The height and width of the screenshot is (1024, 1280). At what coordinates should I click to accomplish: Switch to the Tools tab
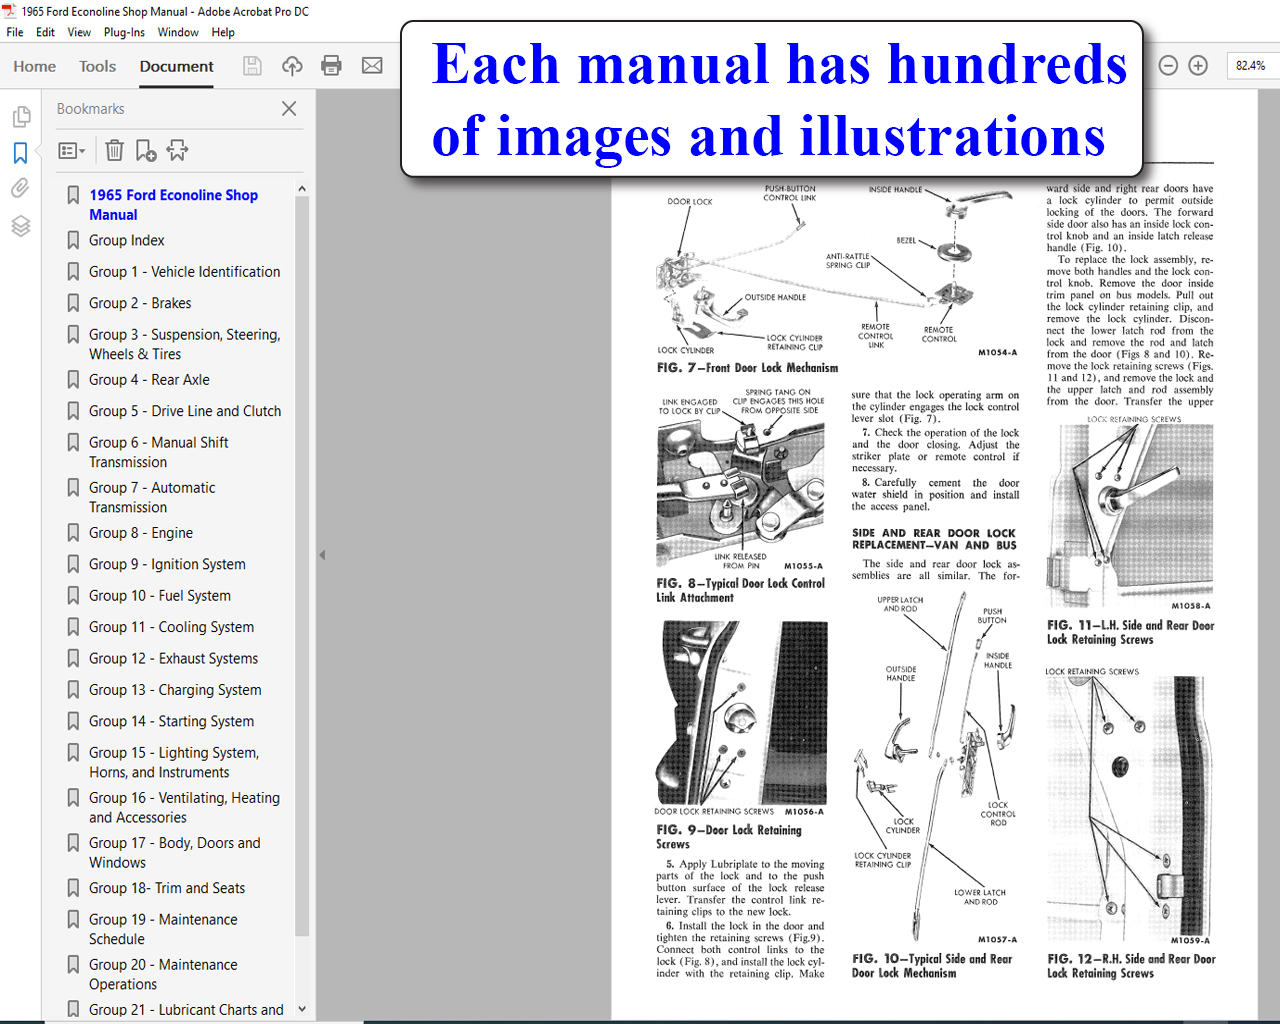[98, 66]
